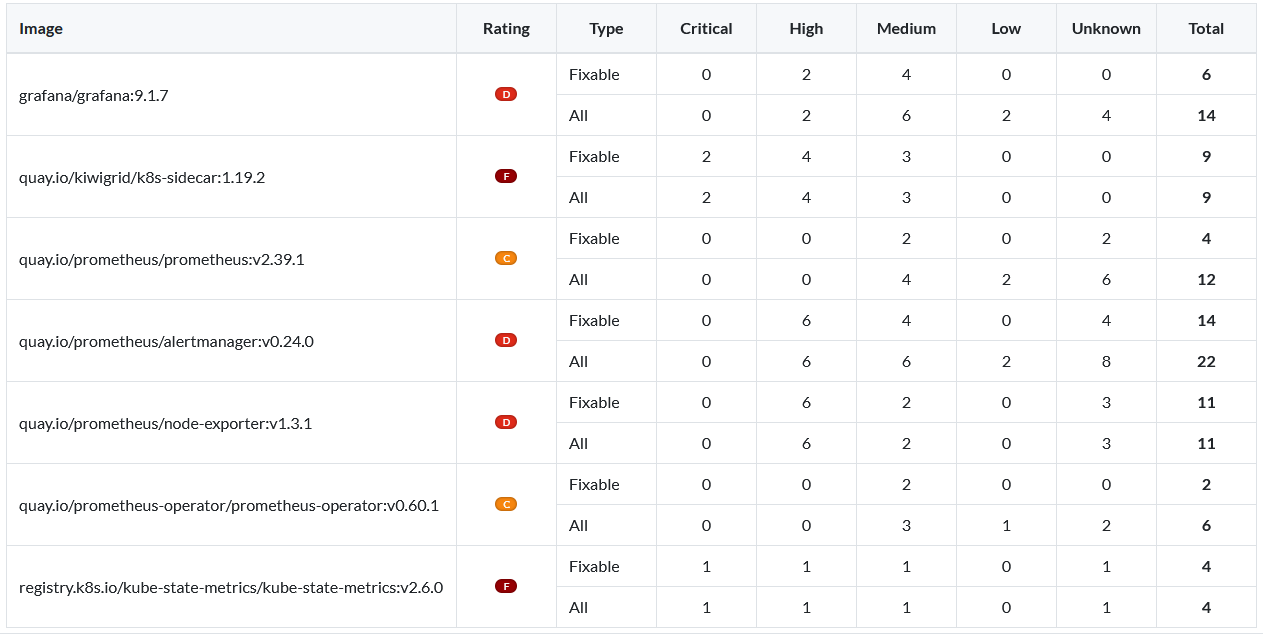Select the Unknown column header

[1106, 28]
